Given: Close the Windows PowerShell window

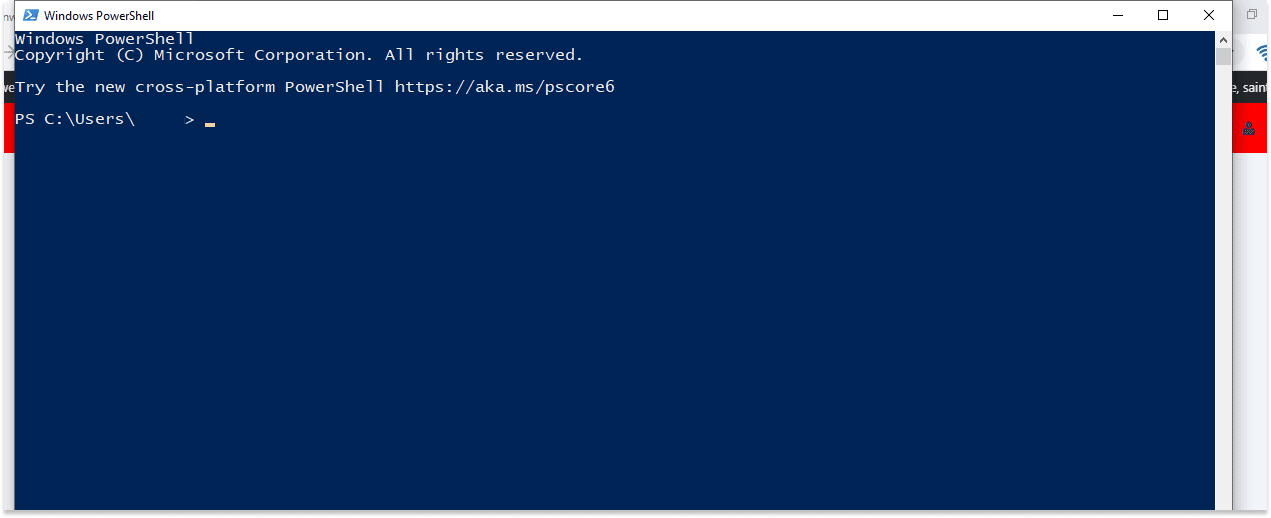Looking at the screenshot, I should tap(1209, 16).
